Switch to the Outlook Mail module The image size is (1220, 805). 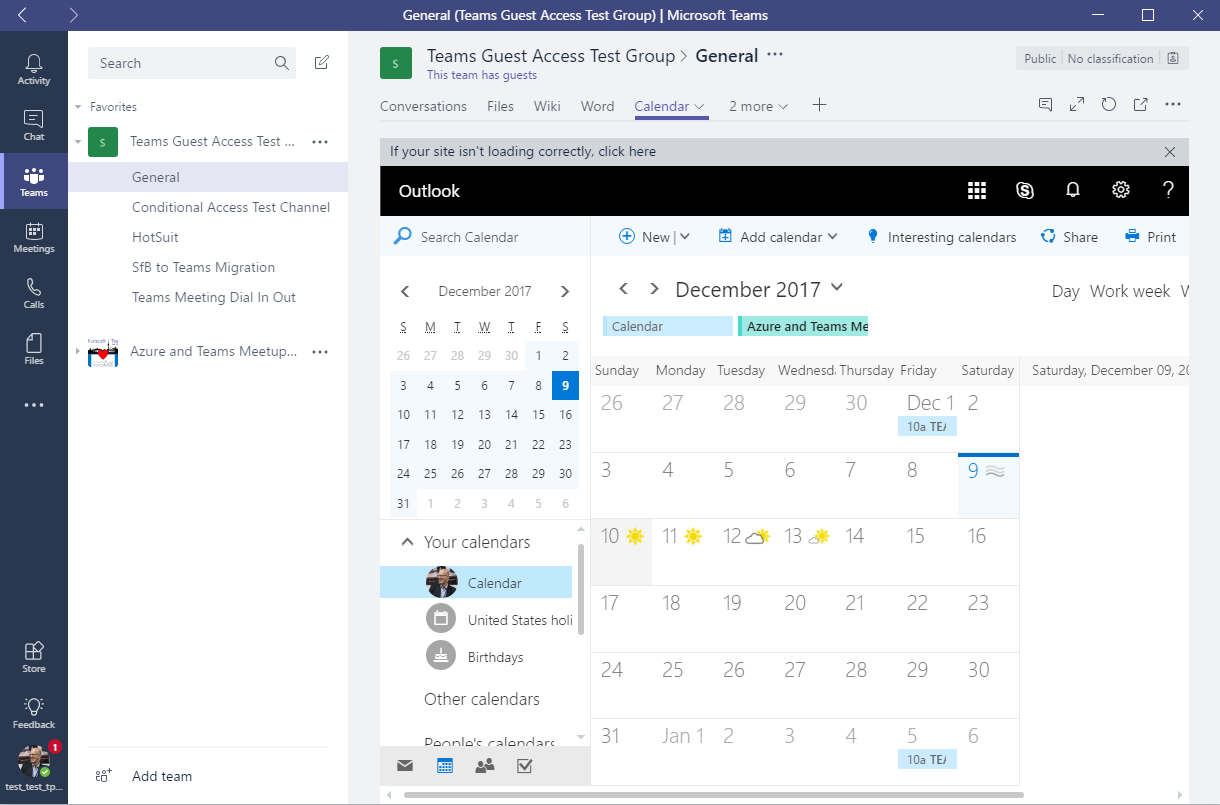tap(405, 766)
